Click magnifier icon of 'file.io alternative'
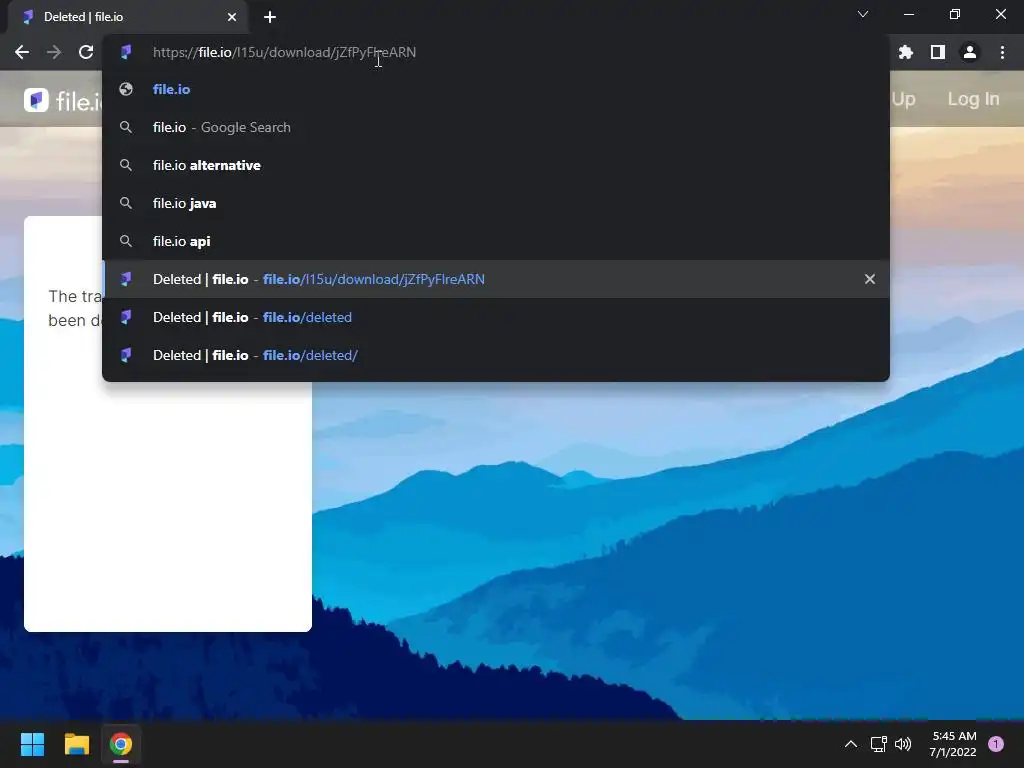This screenshot has width=1024, height=768. (x=126, y=165)
